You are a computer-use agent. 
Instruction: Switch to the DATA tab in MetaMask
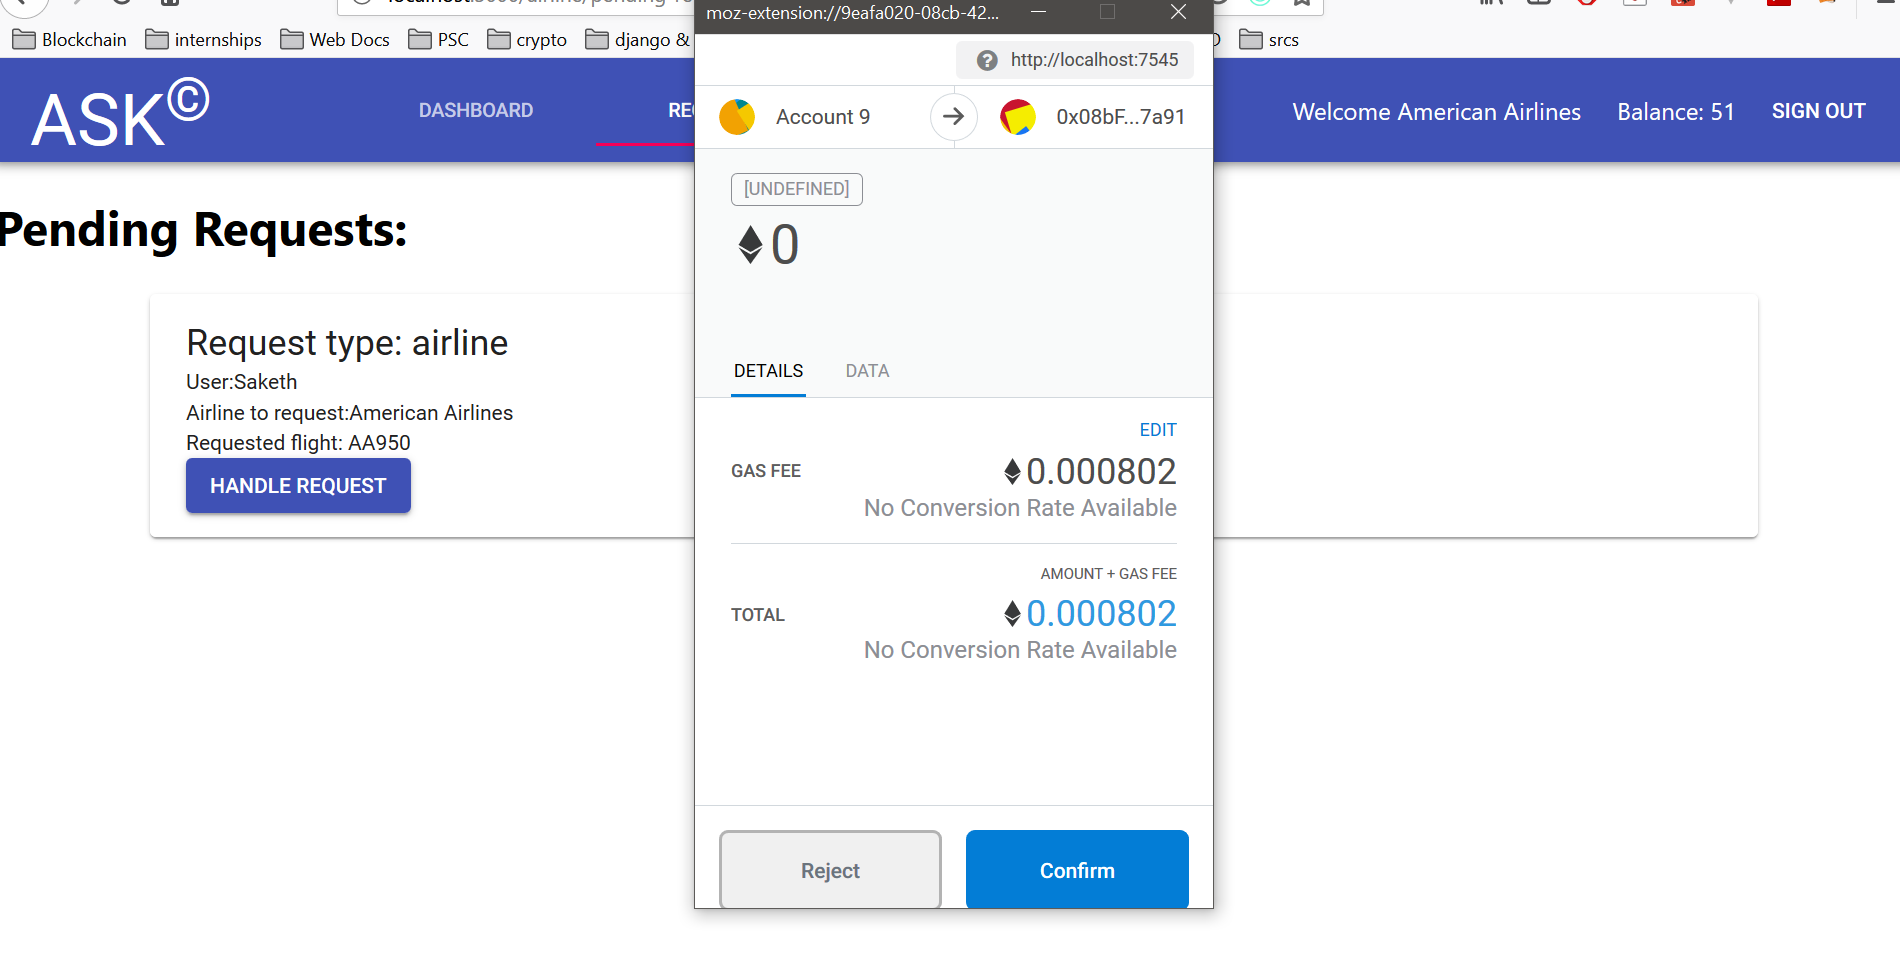[867, 371]
